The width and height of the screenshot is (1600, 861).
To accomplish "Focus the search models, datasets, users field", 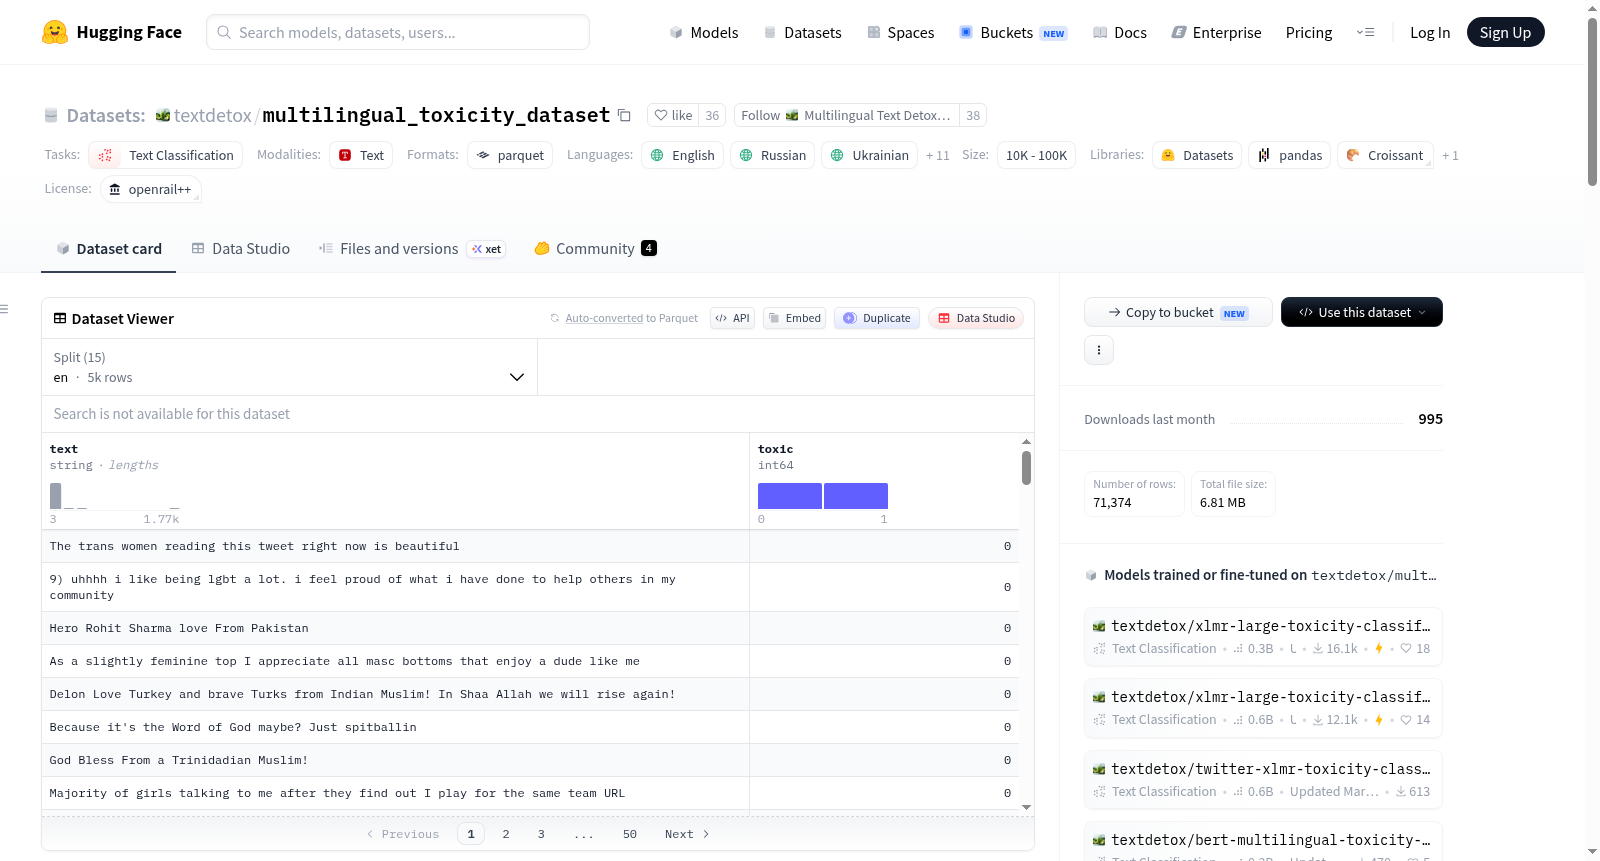I will click(x=398, y=32).
